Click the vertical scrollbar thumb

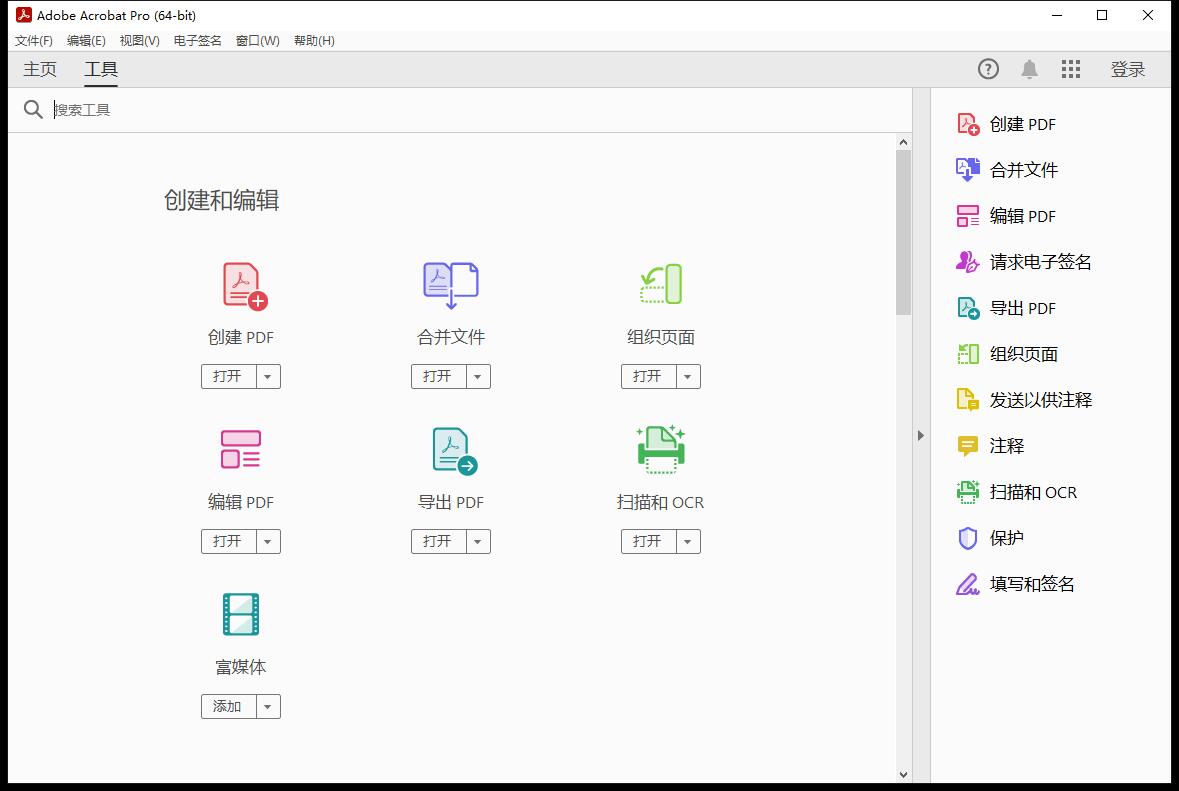coord(903,232)
